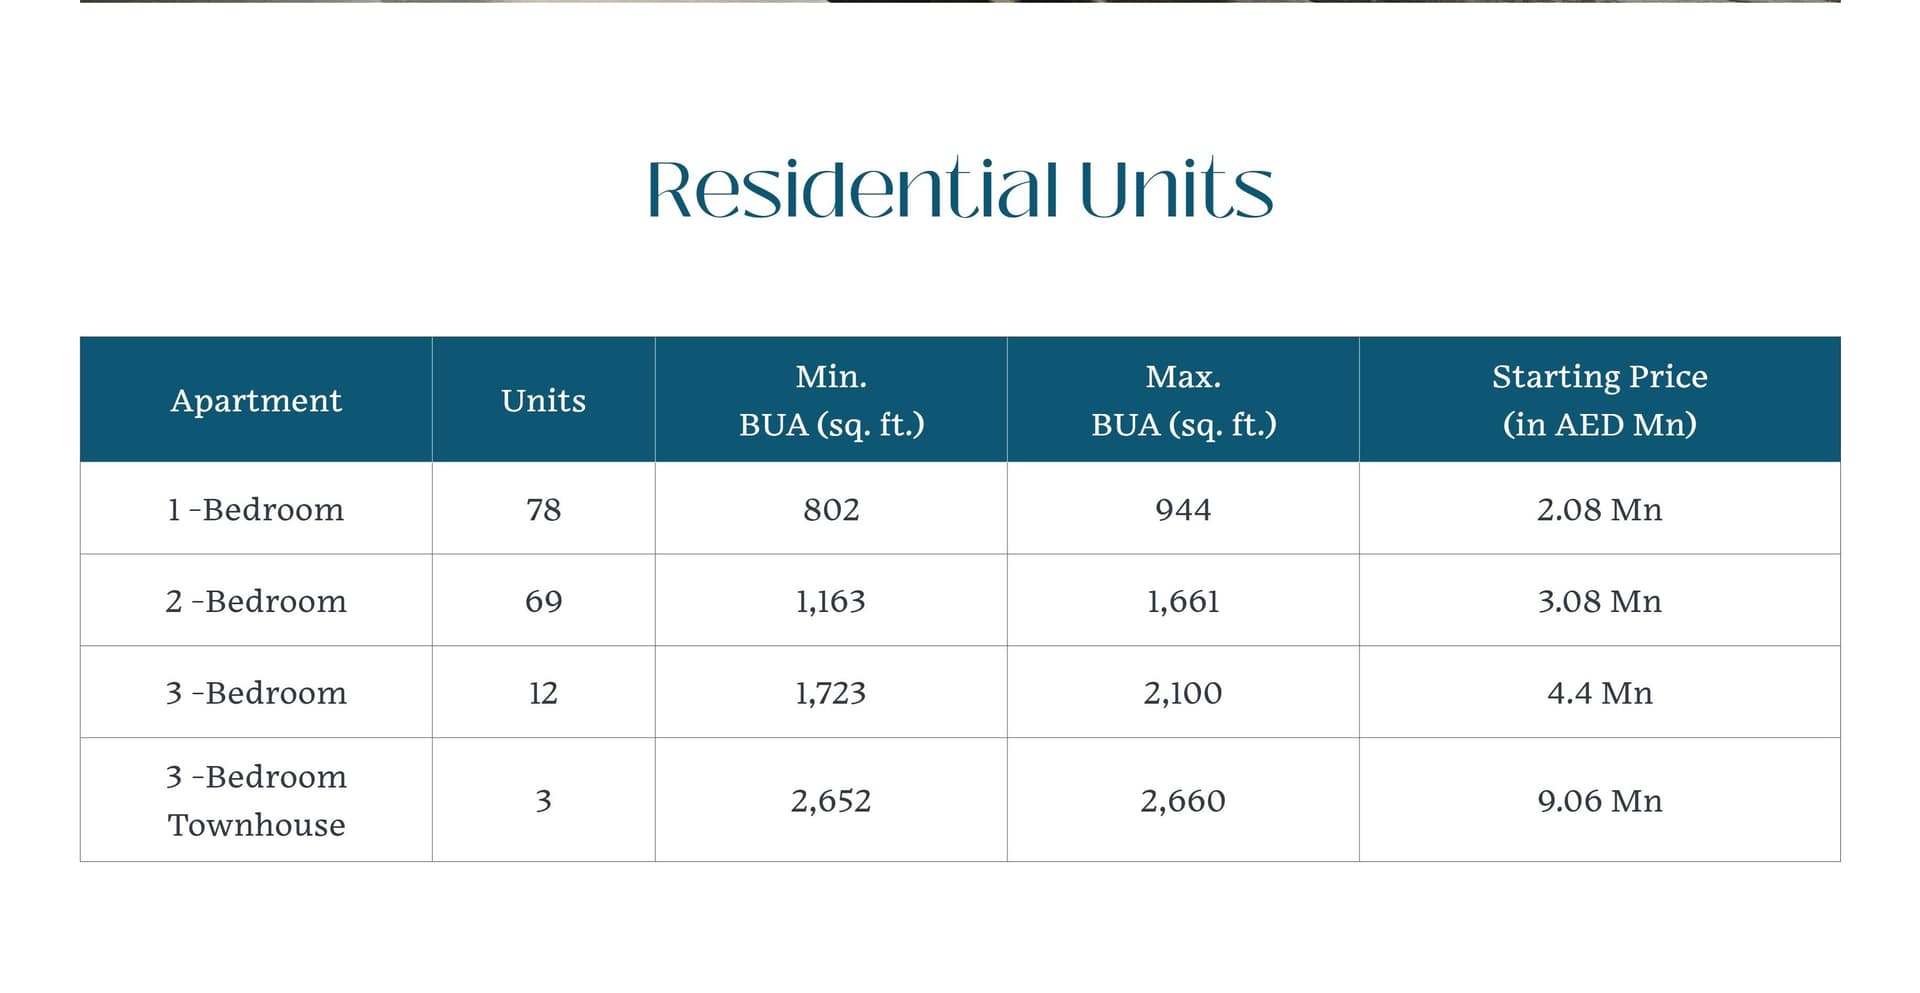Screen dimensions: 1920x993
Task: Click the Units column header
Action: pyautogui.click(x=543, y=400)
